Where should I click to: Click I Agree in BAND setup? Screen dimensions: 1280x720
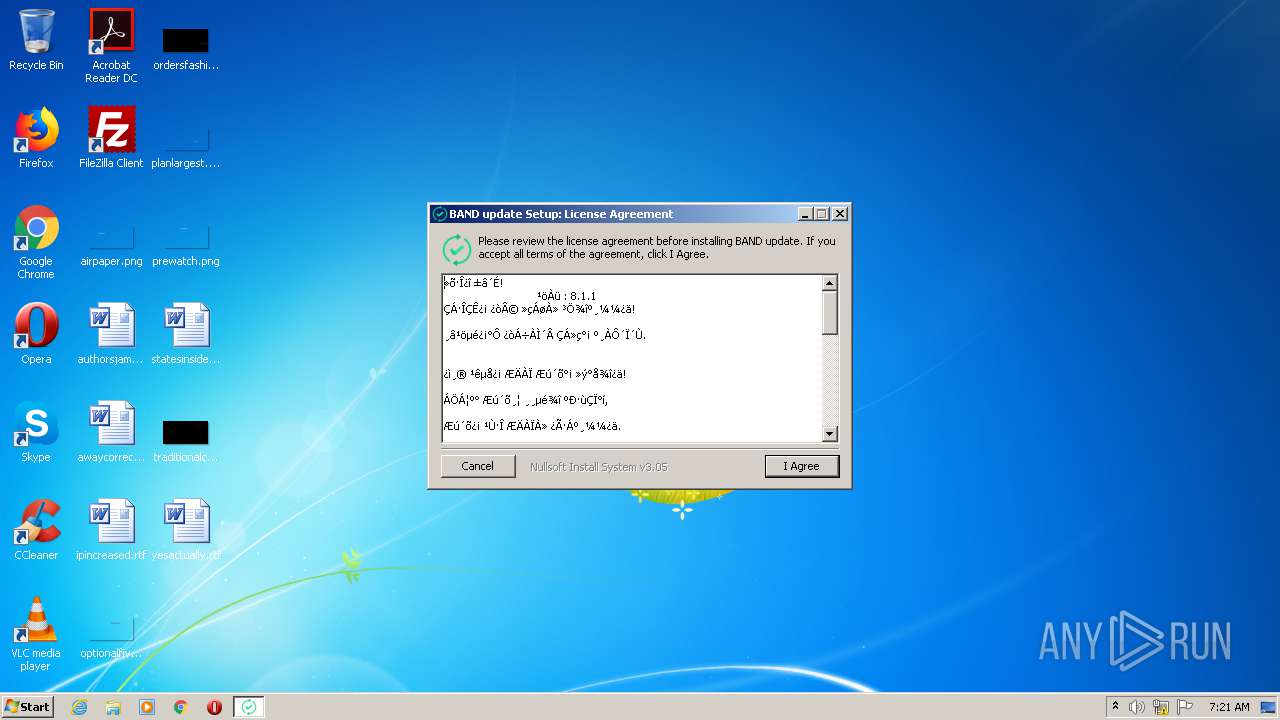(801, 466)
